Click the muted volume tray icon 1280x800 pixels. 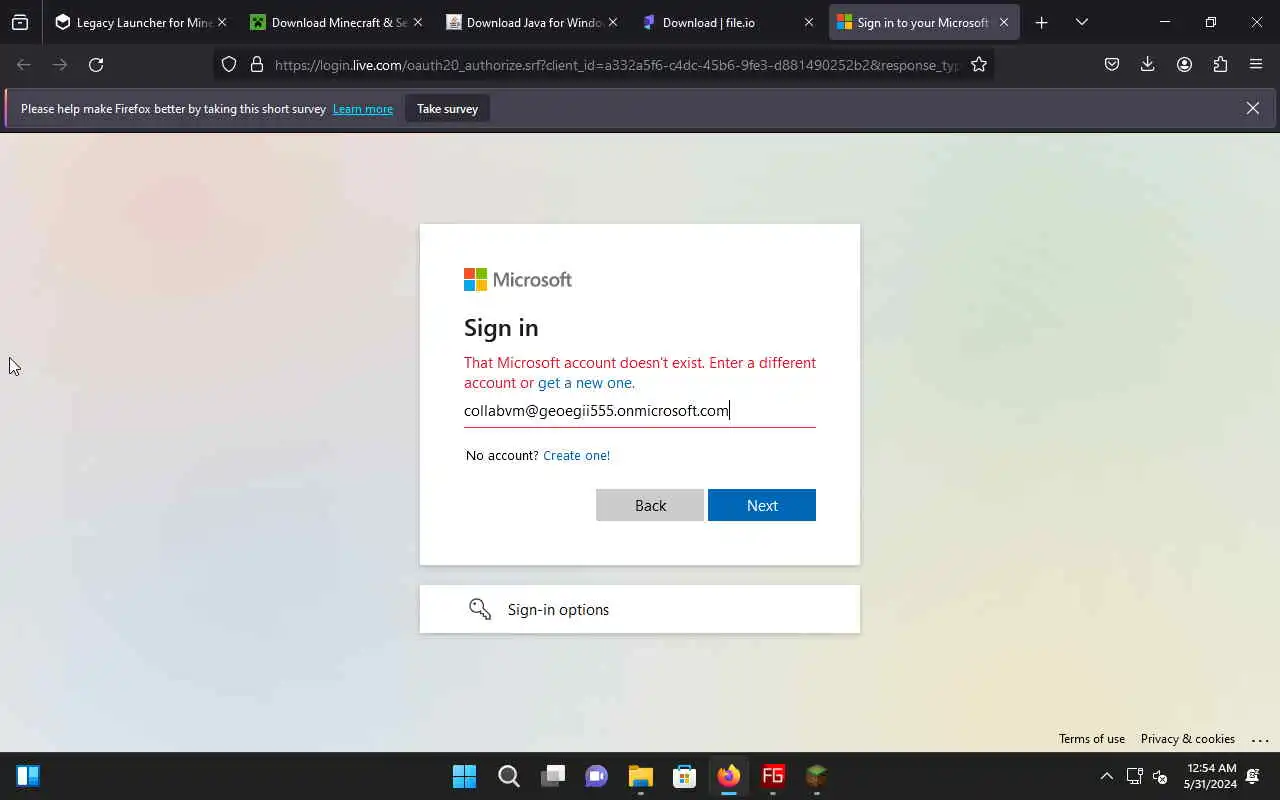click(x=1161, y=776)
